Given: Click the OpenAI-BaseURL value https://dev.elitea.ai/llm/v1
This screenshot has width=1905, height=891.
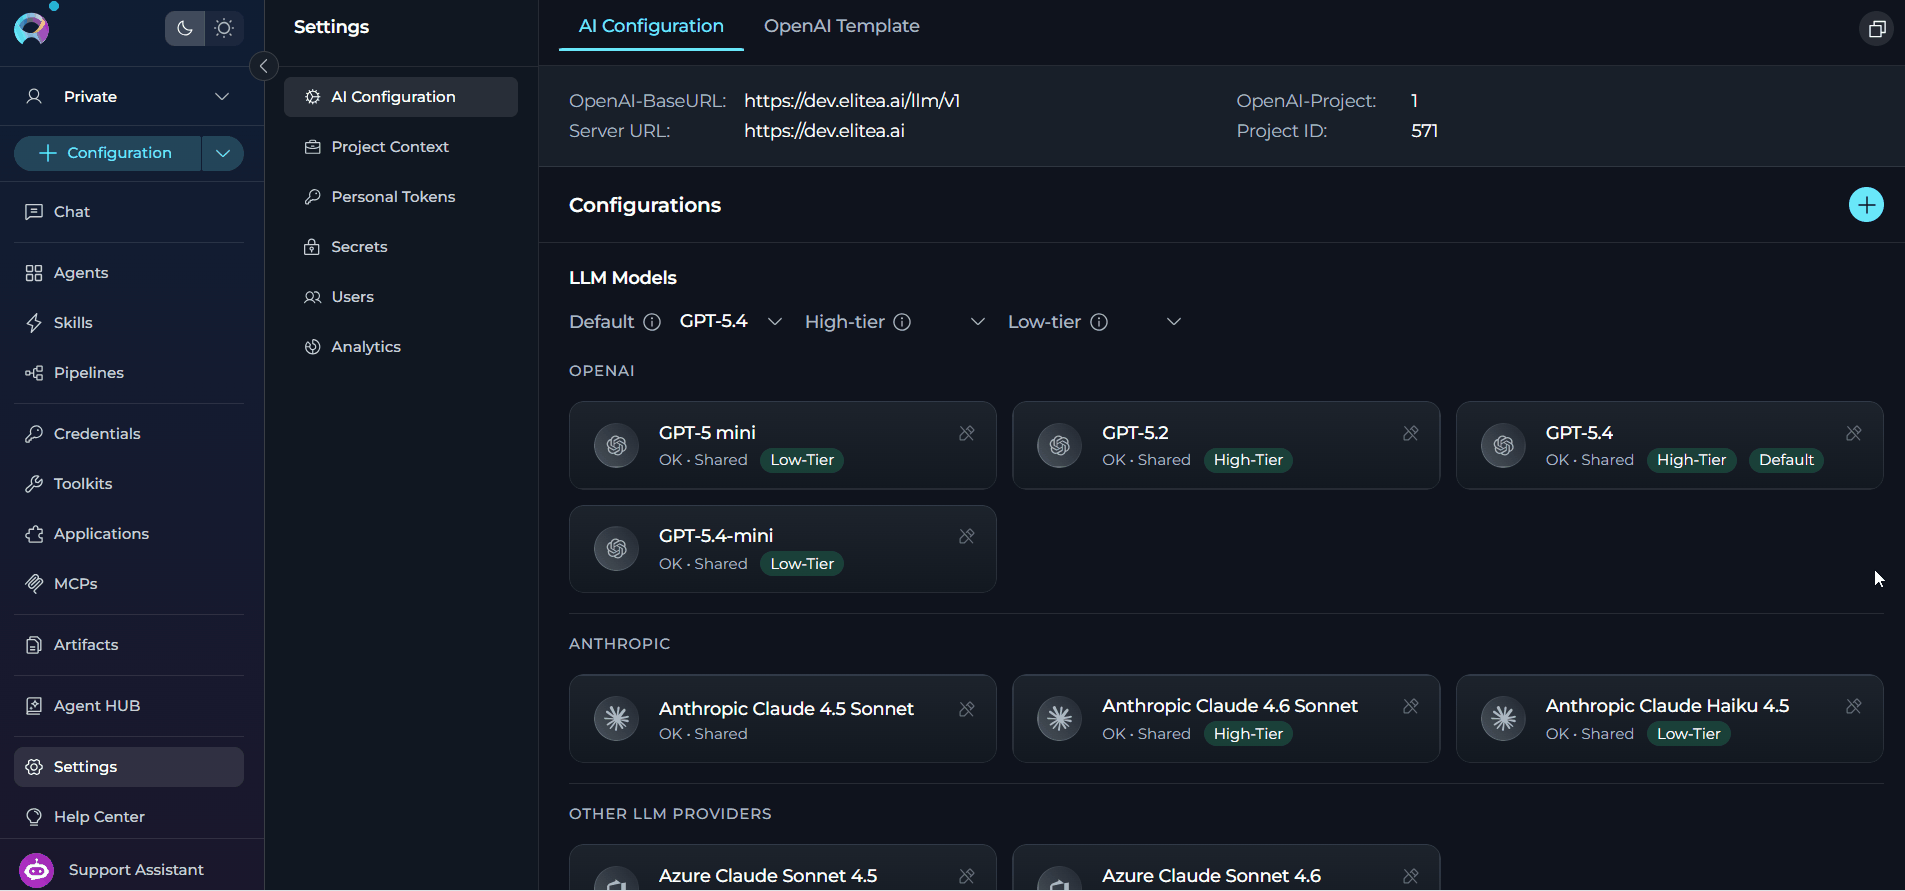Looking at the screenshot, I should (x=852, y=101).
